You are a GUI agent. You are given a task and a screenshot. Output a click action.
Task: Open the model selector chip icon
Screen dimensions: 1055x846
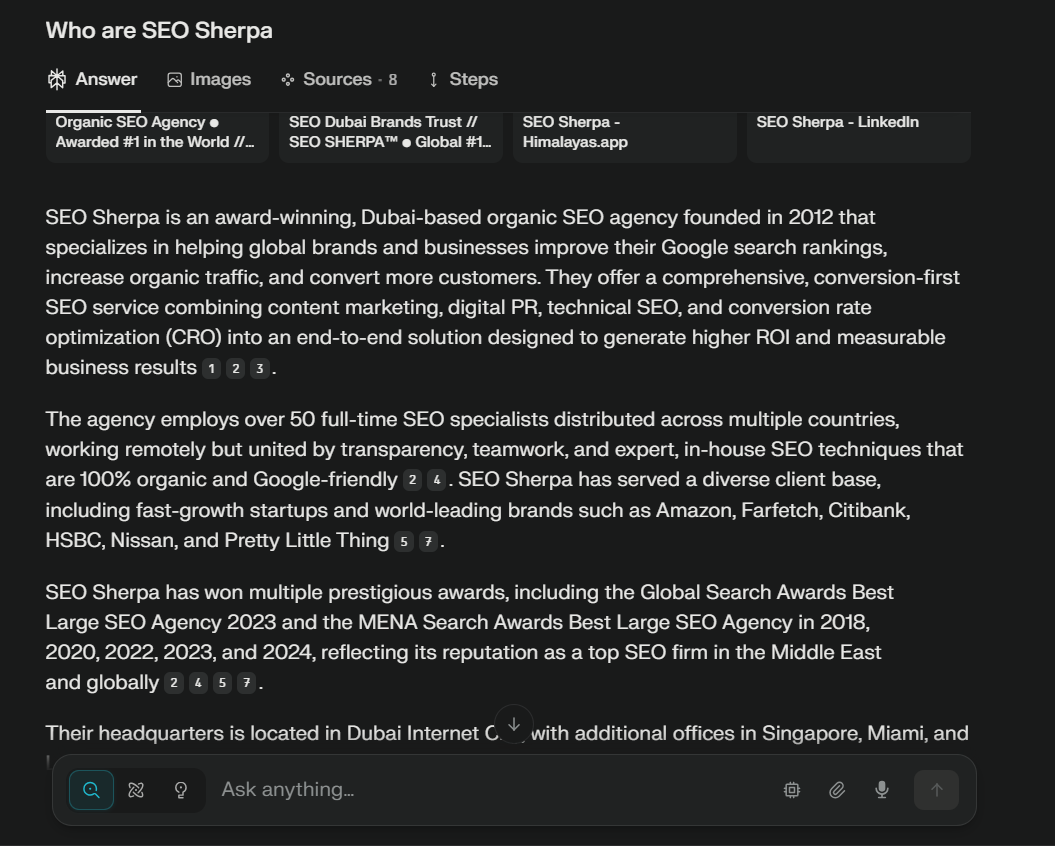[792, 790]
